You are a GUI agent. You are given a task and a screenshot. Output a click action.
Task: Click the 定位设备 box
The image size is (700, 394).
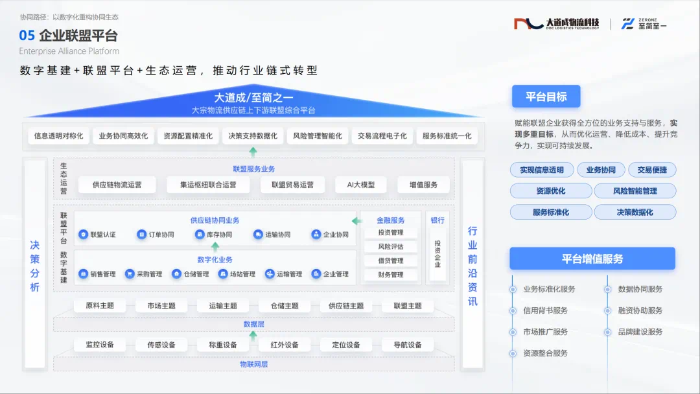[x=346, y=344]
